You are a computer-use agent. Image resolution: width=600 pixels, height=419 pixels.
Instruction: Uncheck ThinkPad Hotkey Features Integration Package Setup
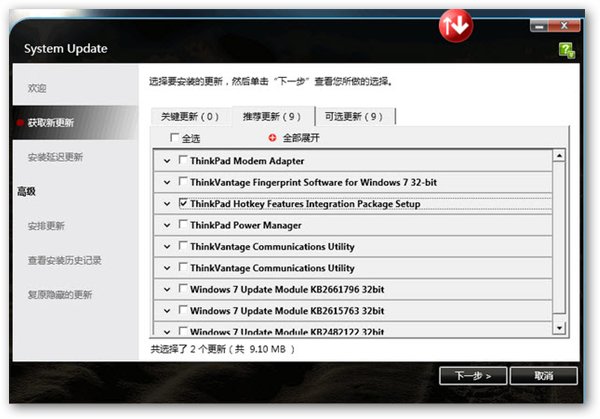pos(183,203)
